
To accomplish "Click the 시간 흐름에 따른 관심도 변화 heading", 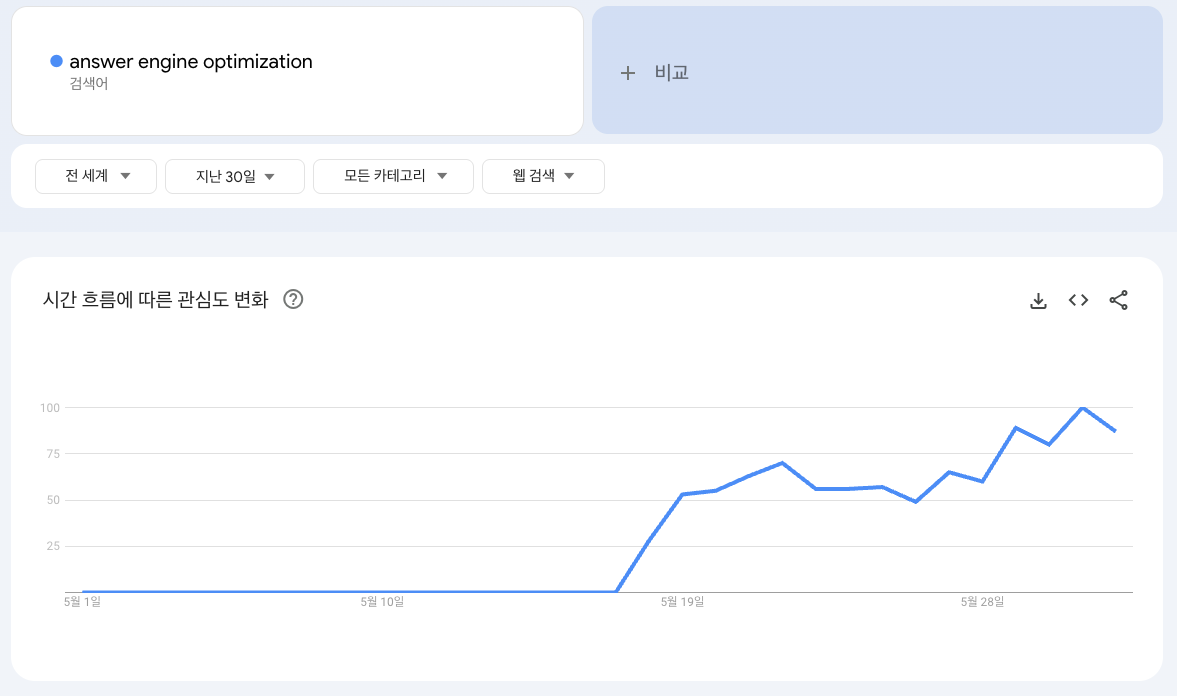I will click(x=156, y=300).
